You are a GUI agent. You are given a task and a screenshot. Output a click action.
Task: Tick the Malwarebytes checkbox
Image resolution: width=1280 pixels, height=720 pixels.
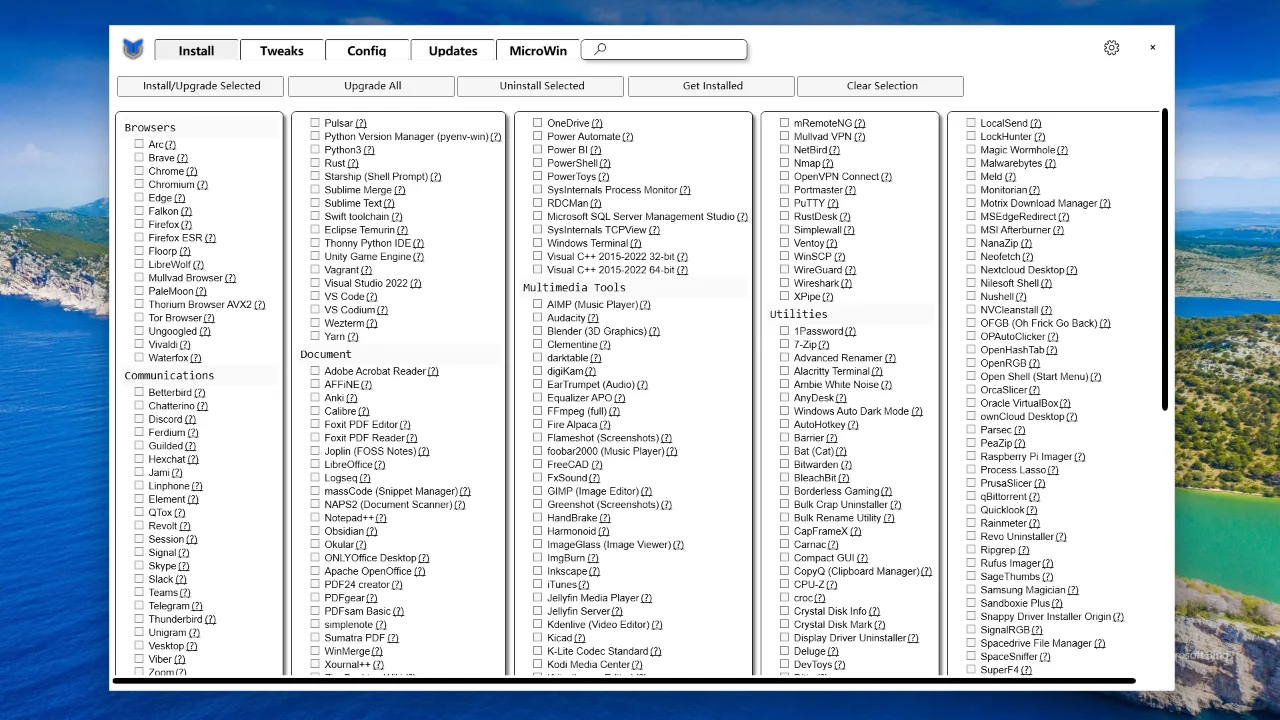tap(971, 163)
